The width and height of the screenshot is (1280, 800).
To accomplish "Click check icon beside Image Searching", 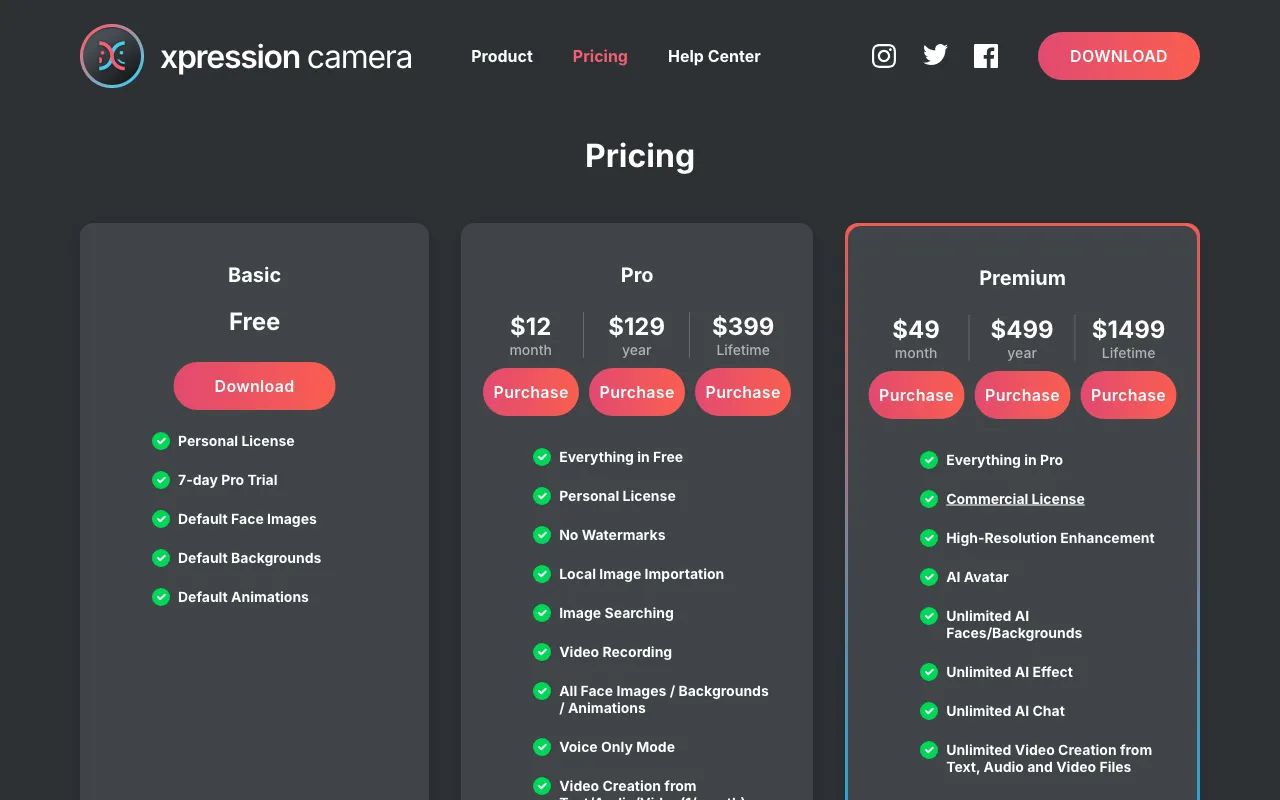I will pos(542,613).
